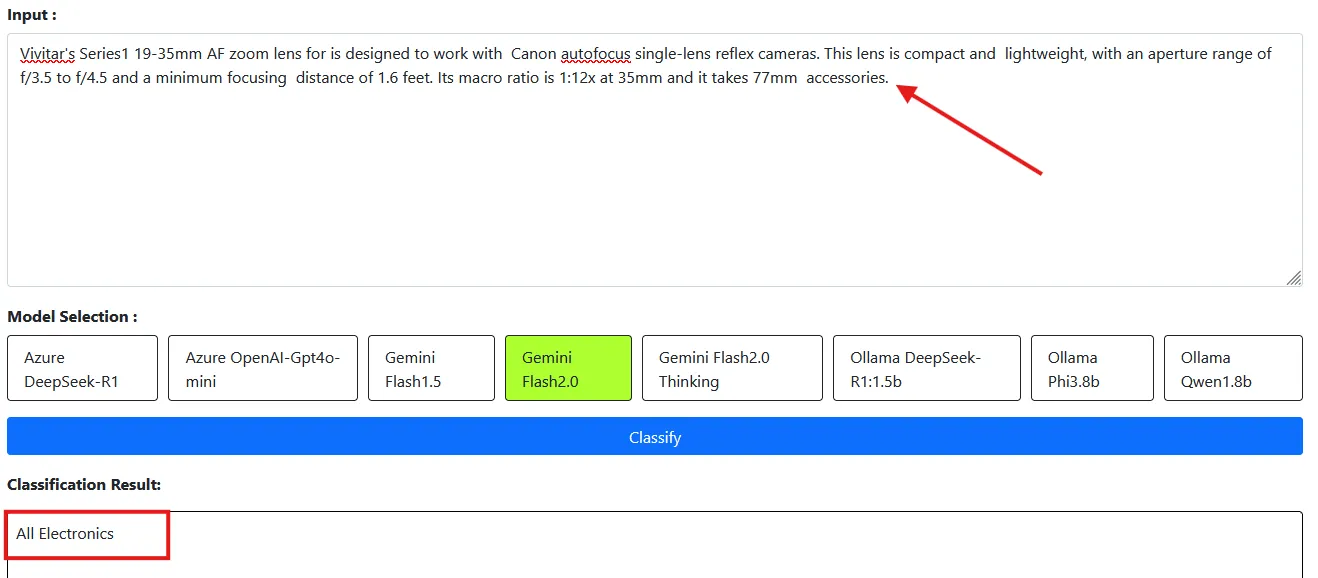The height and width of the screenshot is (578, 1318).
Task: Click the Classification Result heading
Action: coord(84,485)
